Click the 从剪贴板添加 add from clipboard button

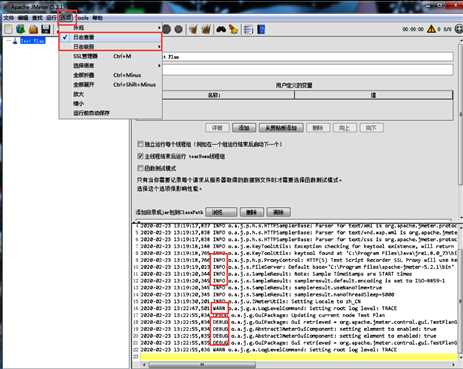[281, 128]
